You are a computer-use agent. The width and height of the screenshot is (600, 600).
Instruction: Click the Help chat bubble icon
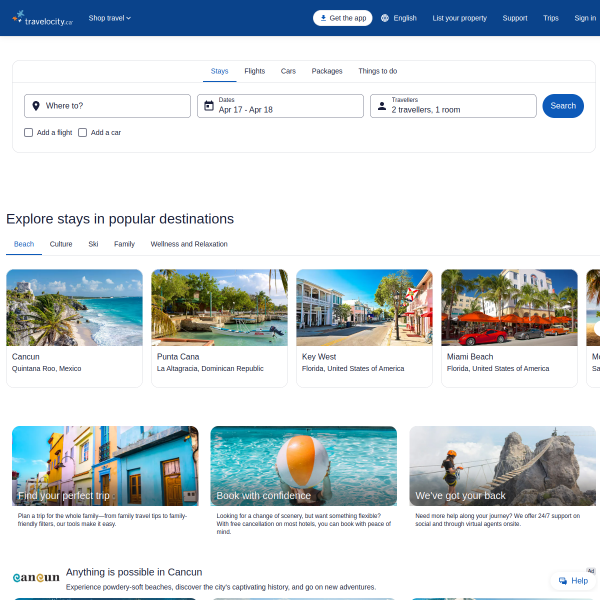coord(562,581)
